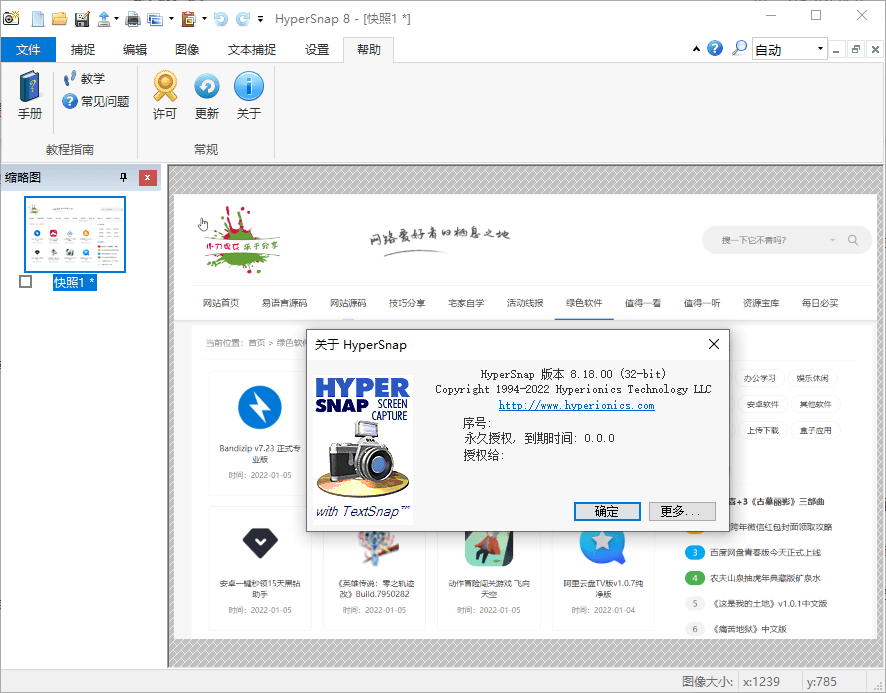The image size is (886, 693).
Task: Switch to the 捕捉 (Capture) ribbon tab
Action: click(x=81, y=48)
